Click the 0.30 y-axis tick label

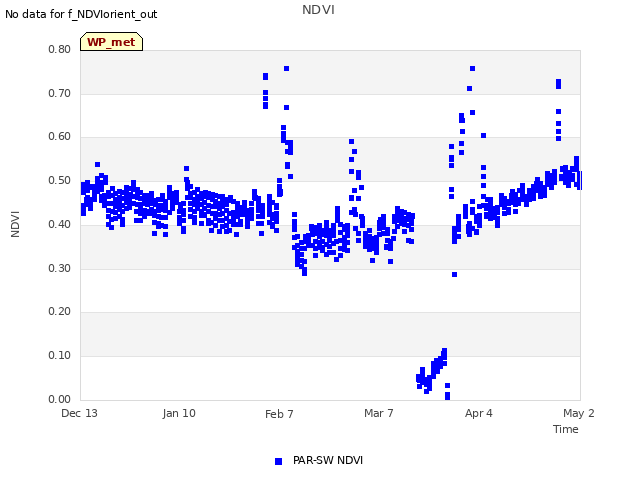click(60, 269)
